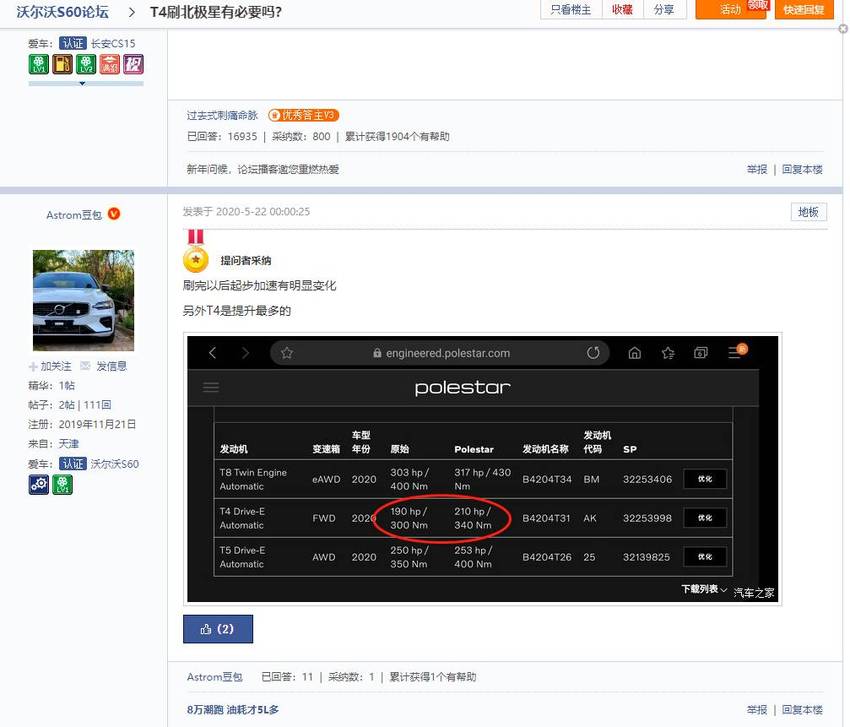Screen dimensions: 850x727
Task: Click the back arrow in the pictured browser
Action: (x=212, y=353)
